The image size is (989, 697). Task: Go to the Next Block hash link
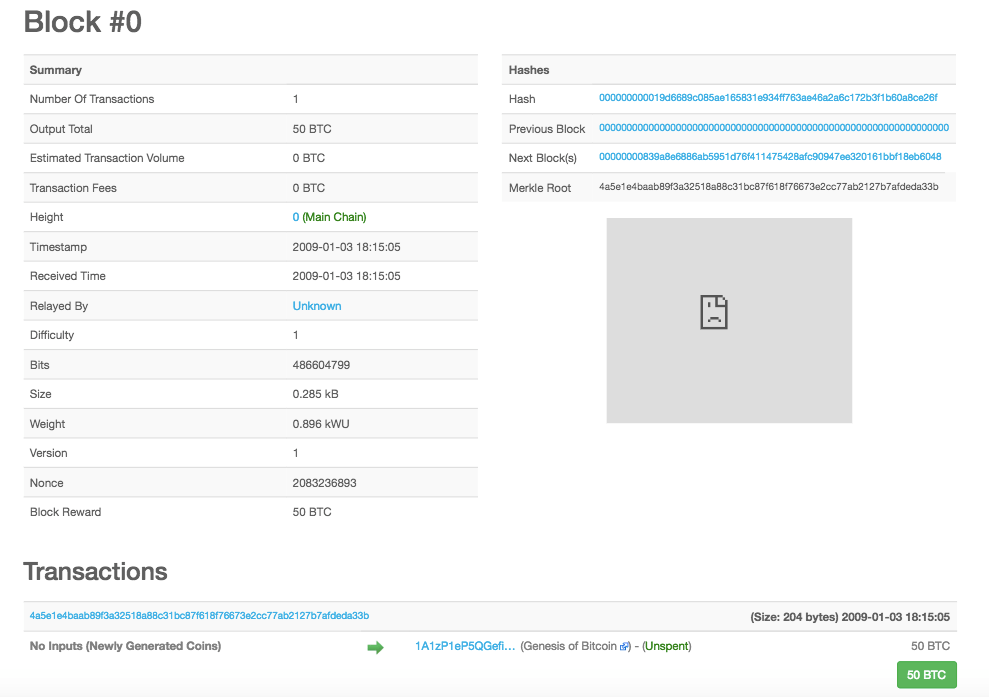(x=770, y=157)
